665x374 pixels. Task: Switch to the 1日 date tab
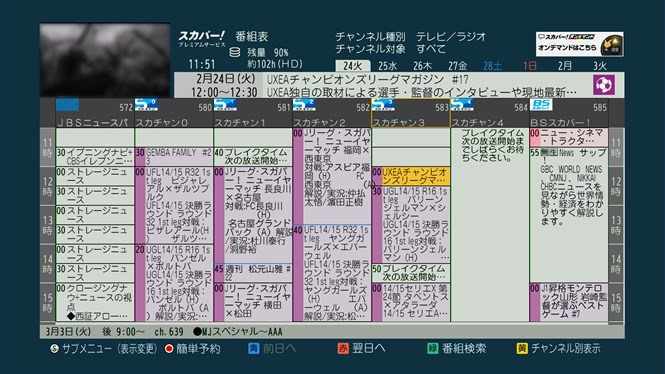click(x=529, y=66)
